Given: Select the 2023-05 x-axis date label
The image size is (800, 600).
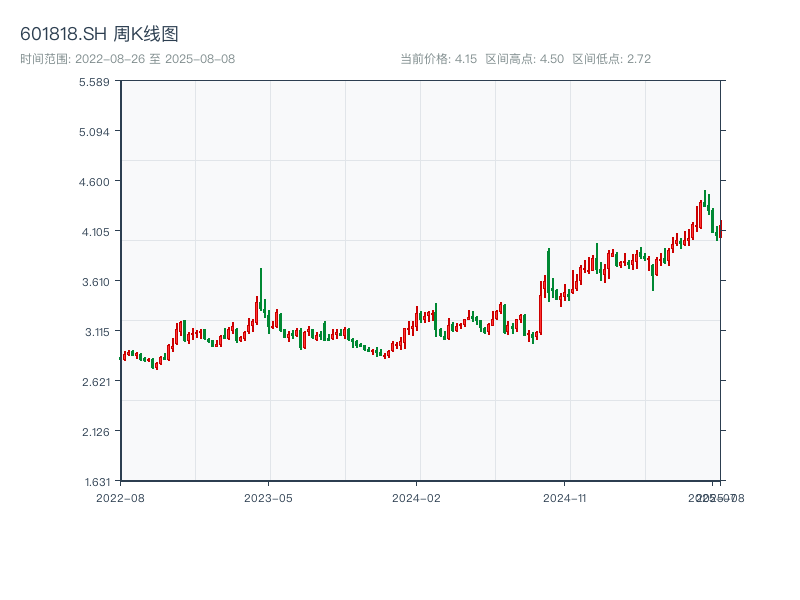Looking at the screenshot, I should (269, 497).
